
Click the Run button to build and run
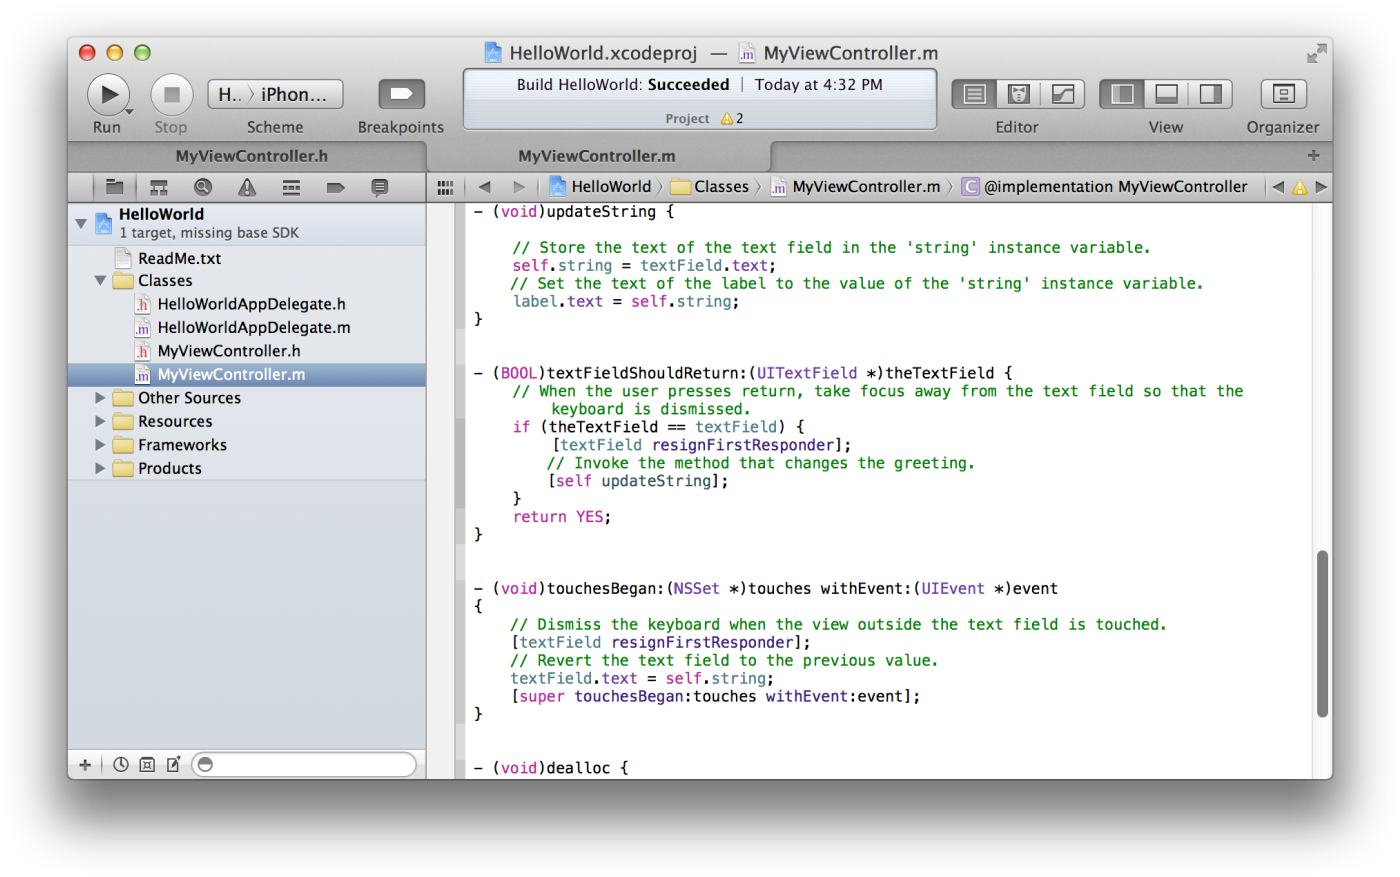point(107,95)
